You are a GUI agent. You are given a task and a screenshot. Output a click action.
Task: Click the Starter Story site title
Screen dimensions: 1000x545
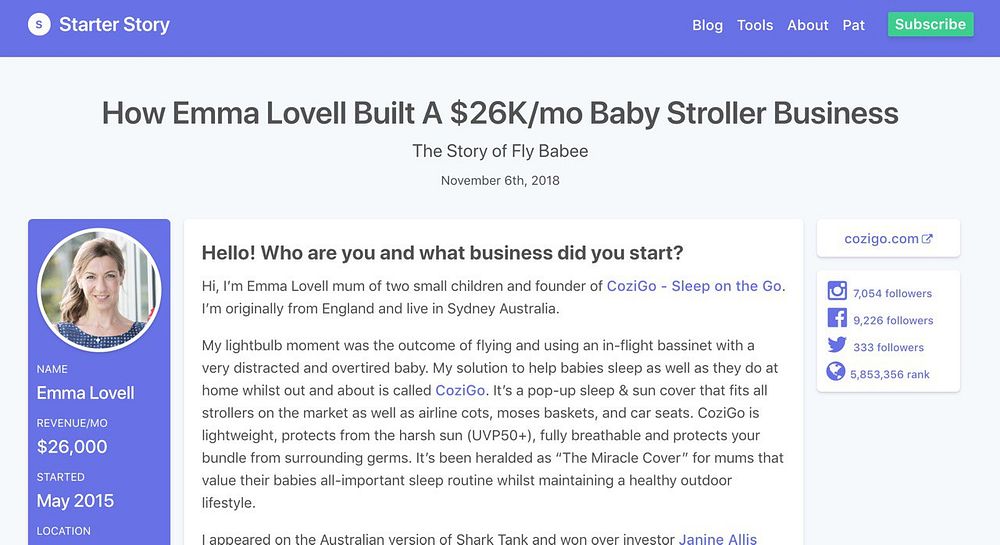coord(114,25)
